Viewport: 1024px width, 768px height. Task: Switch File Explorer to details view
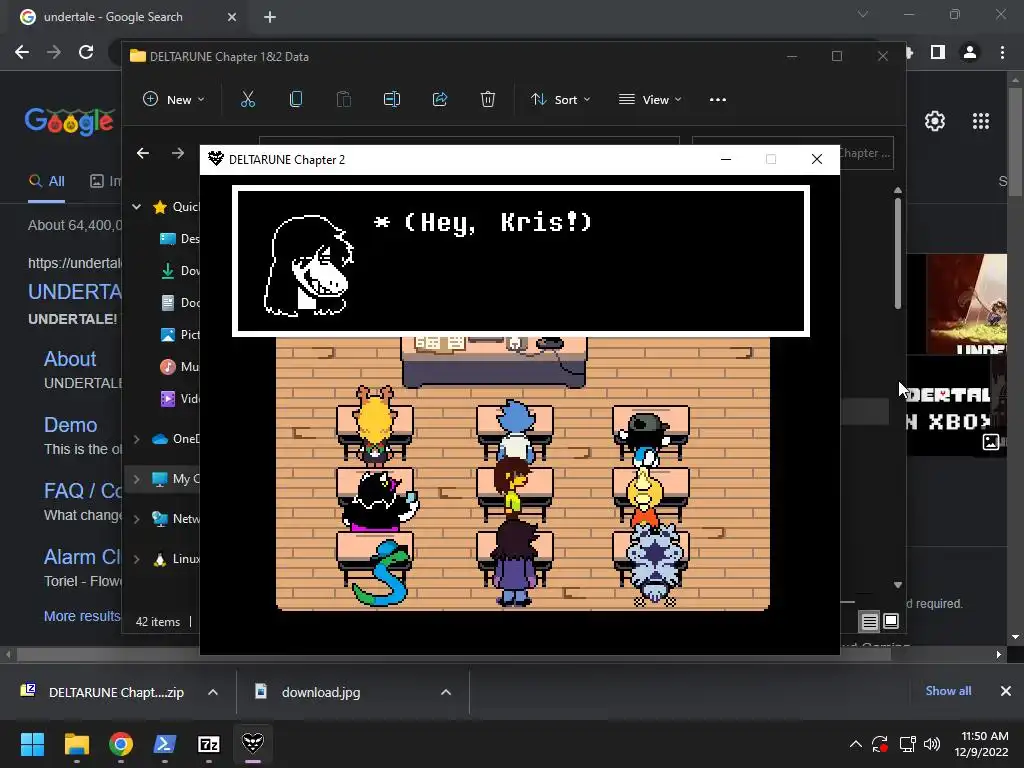(x=869, y=622)
